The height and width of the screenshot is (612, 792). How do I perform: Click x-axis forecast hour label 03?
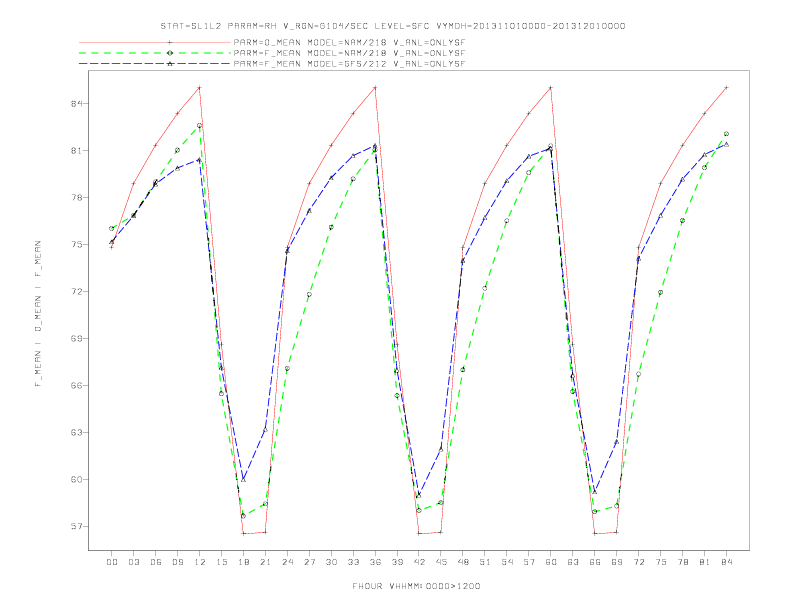(x=134, y=562)
